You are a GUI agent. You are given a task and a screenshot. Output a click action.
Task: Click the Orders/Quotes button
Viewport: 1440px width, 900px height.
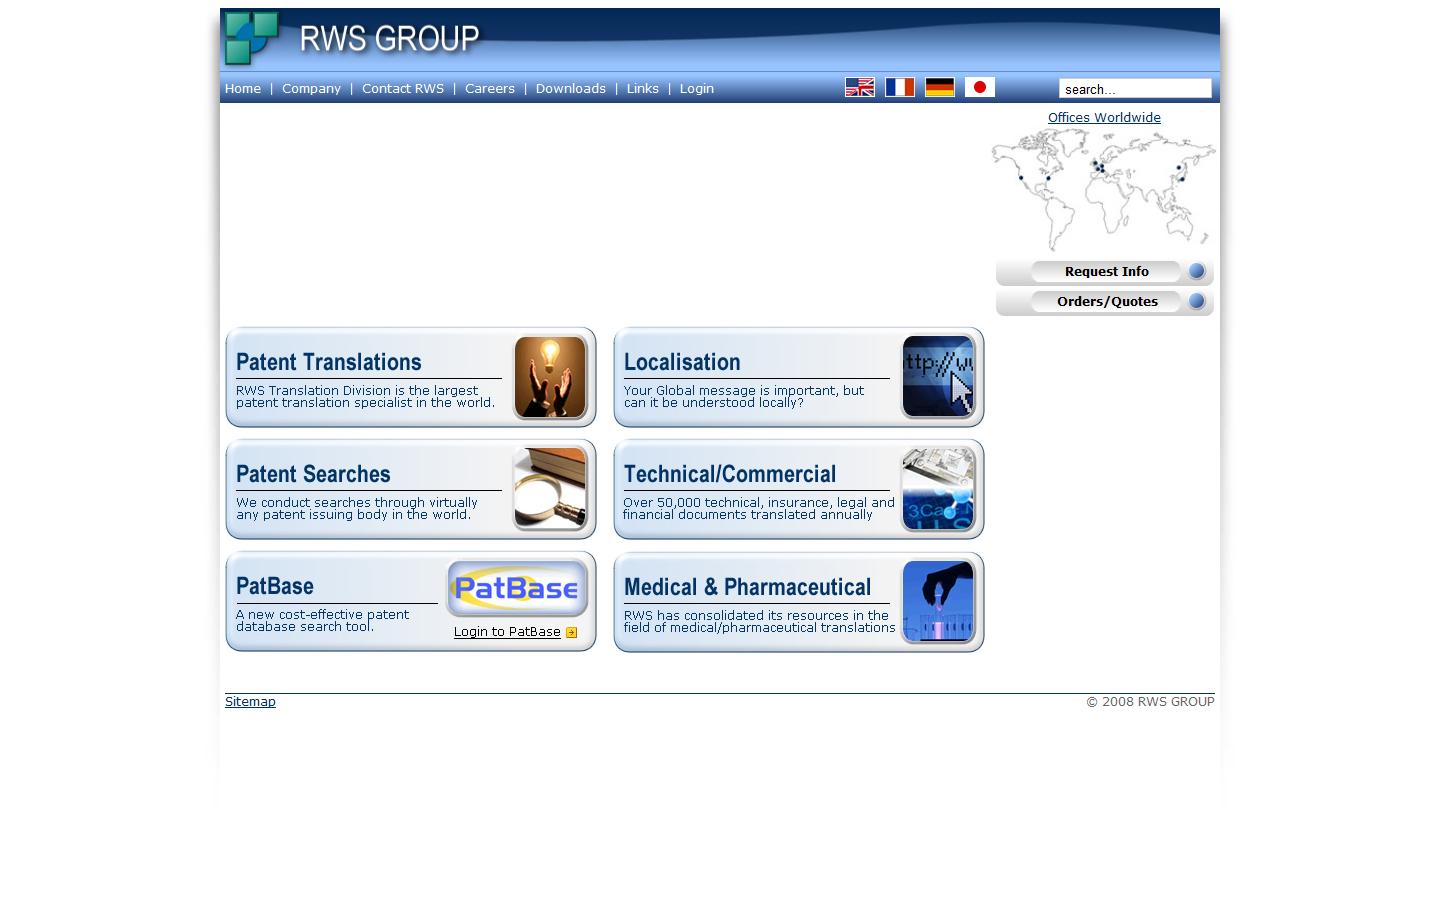(x=1105, y=301)
